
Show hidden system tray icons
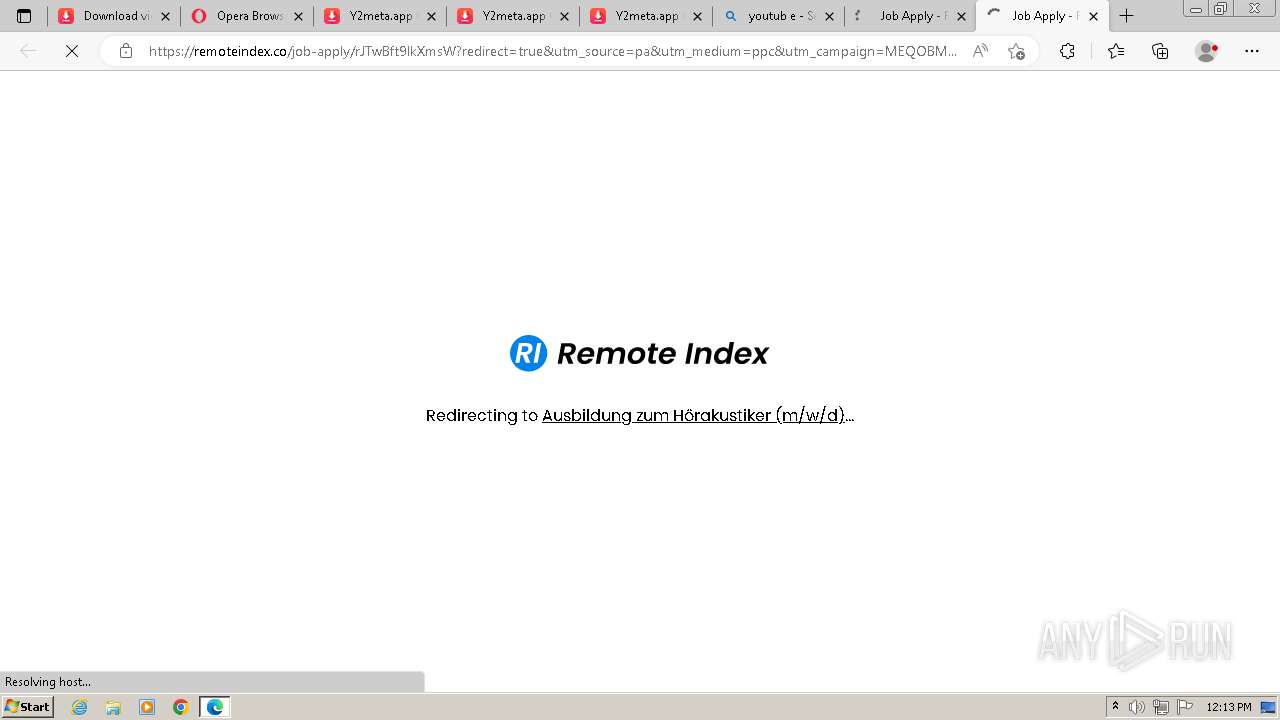point(1116,707)
